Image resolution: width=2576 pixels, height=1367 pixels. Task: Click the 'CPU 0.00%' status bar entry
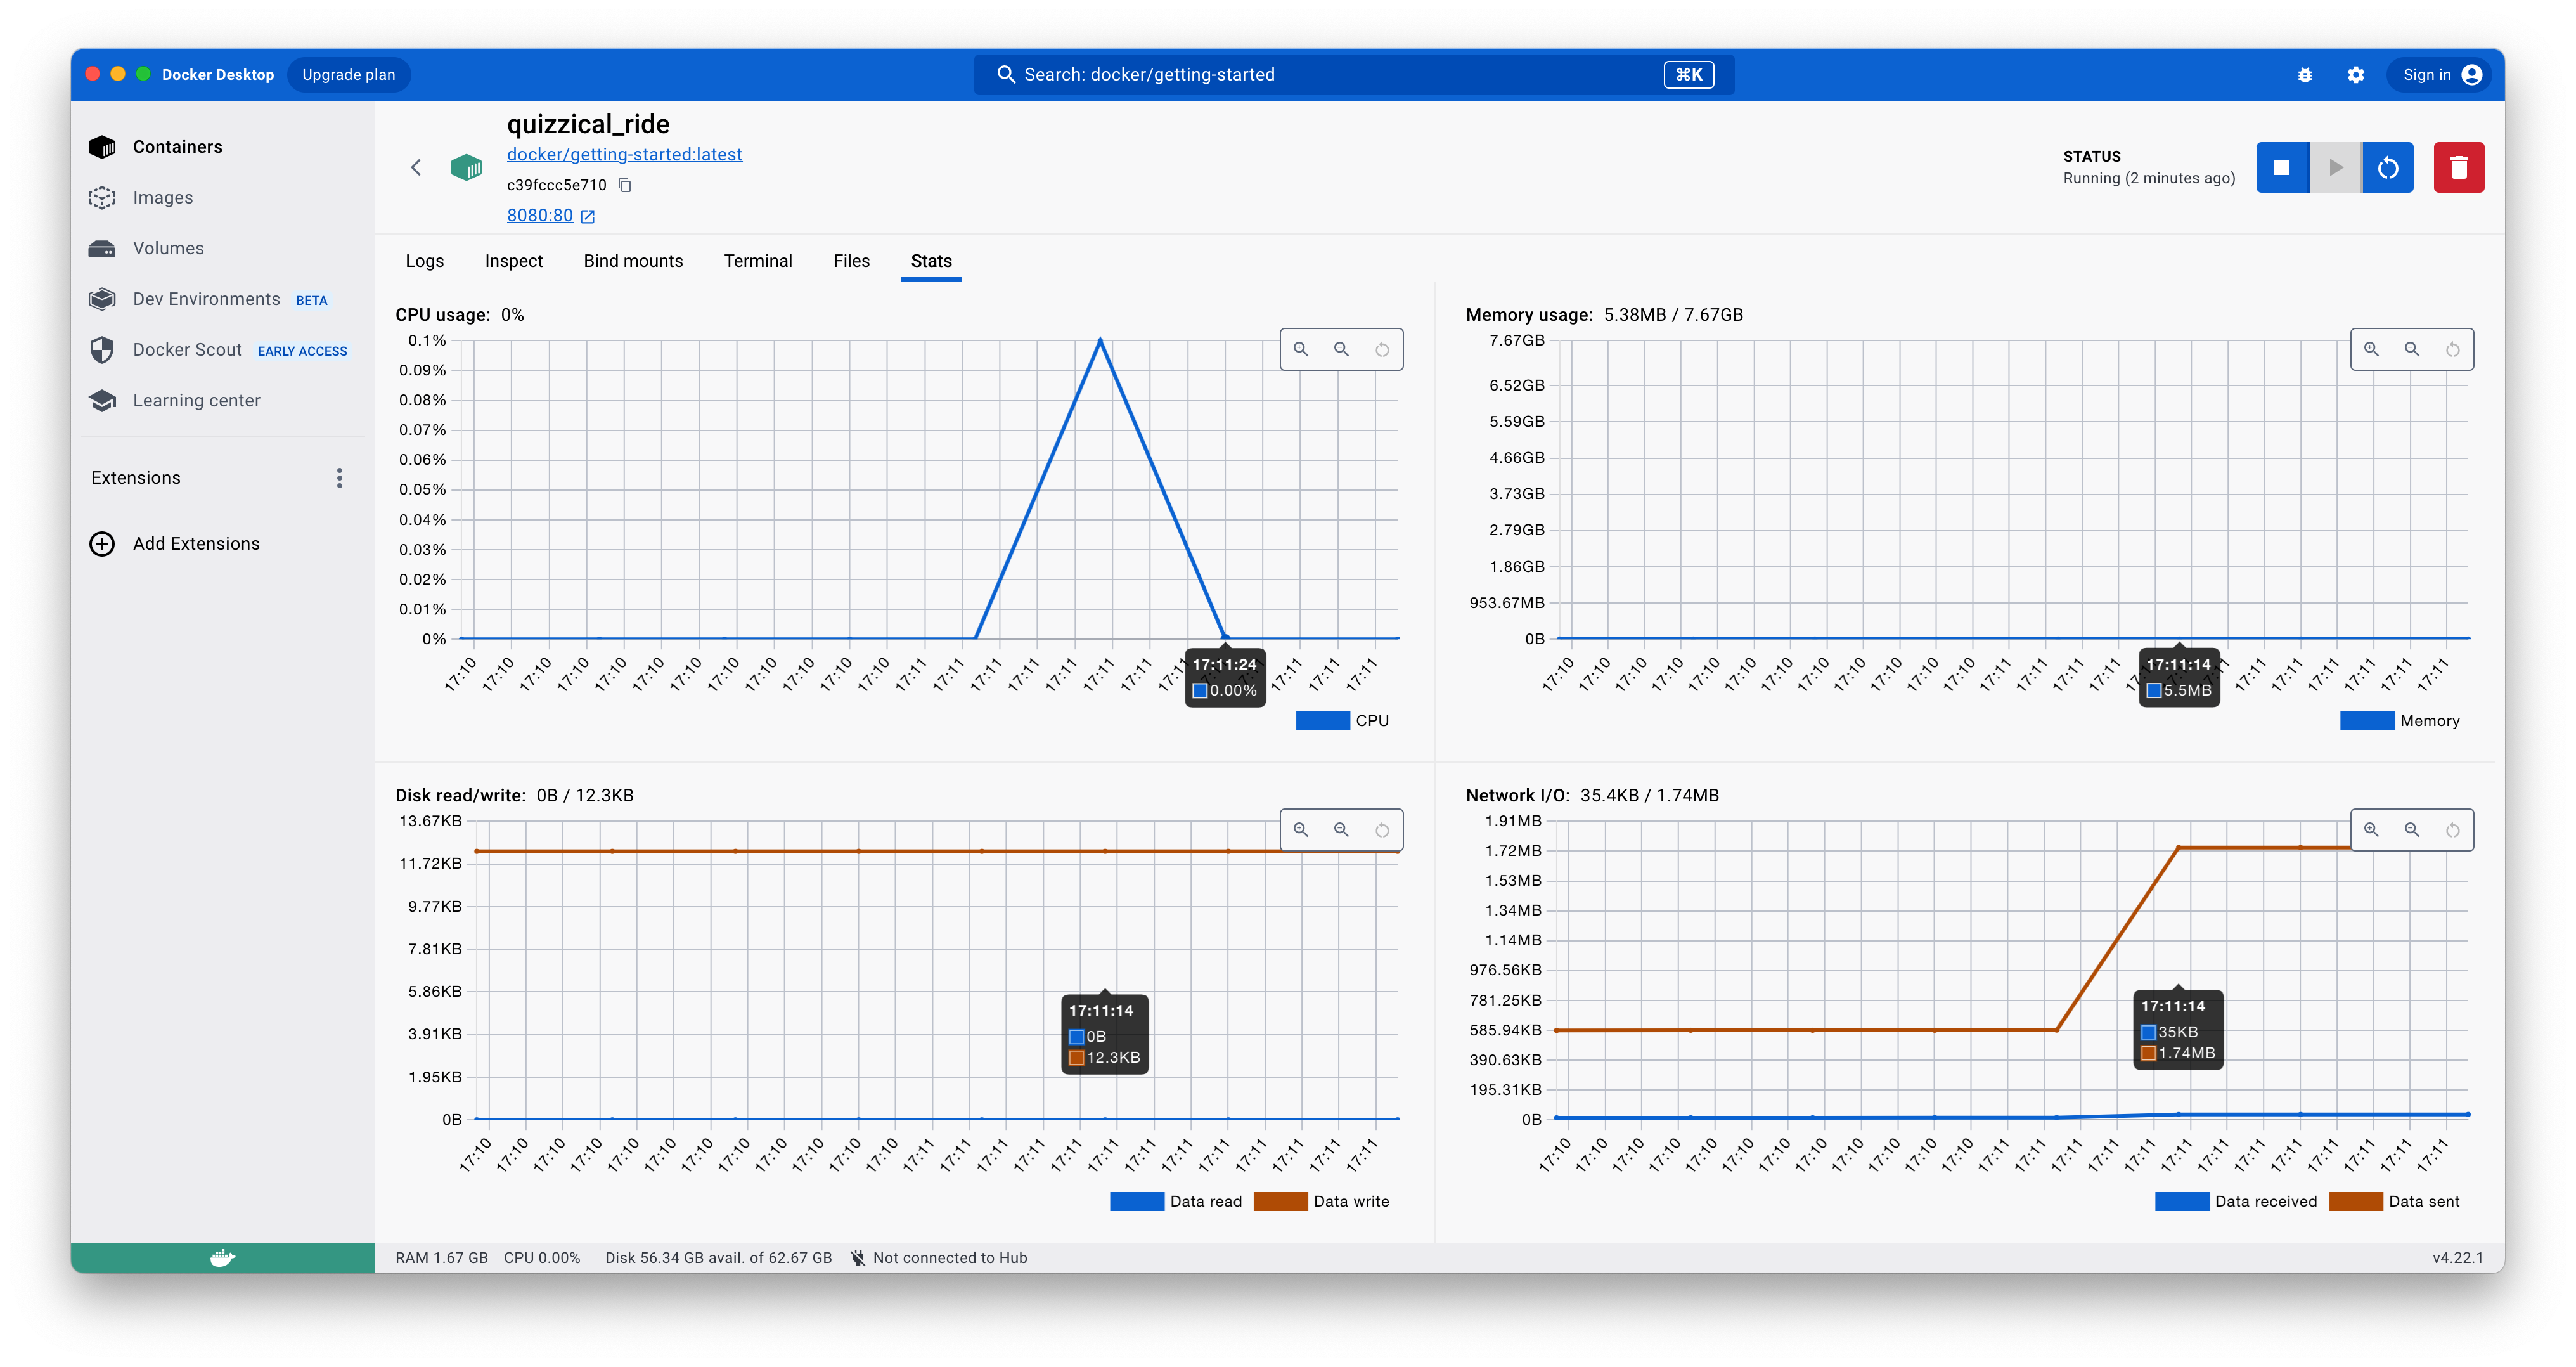pyautogui.click(x=542, y=1258)
